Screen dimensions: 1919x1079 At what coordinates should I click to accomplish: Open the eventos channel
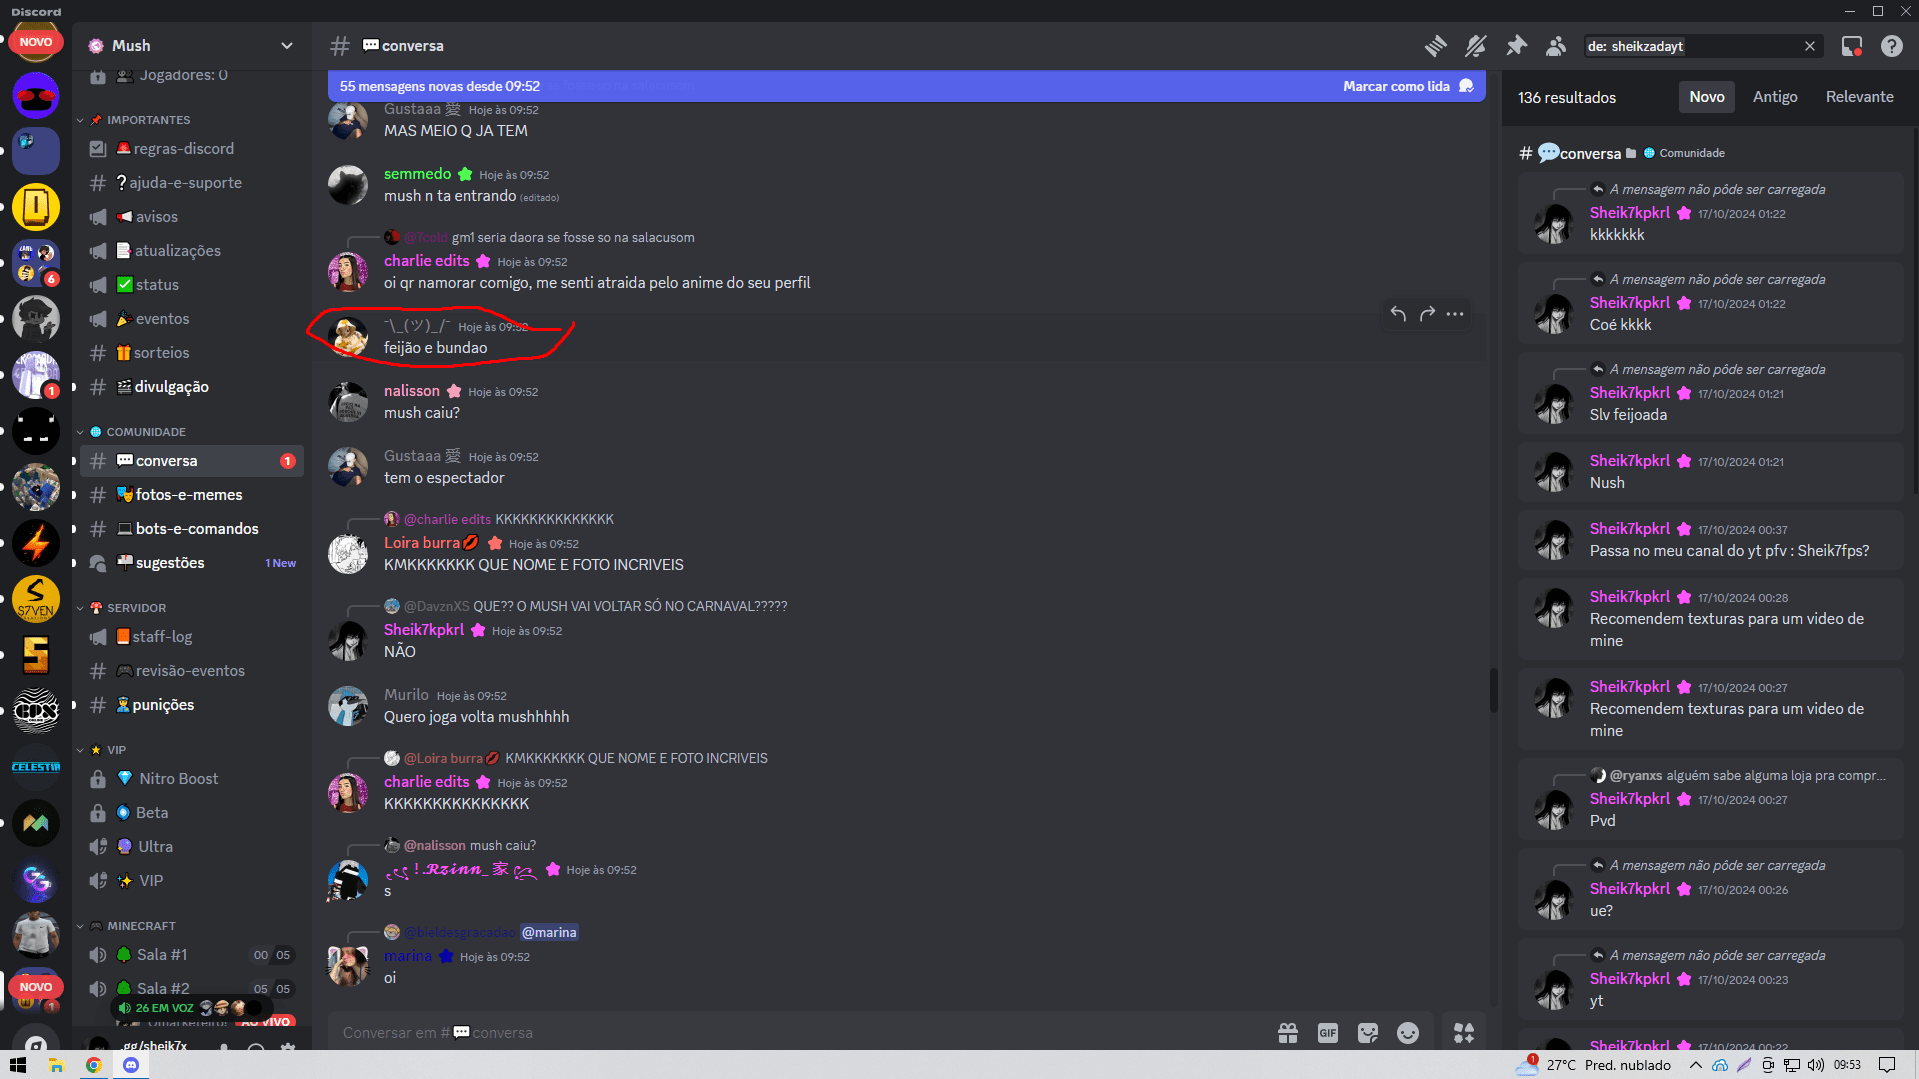191,319
